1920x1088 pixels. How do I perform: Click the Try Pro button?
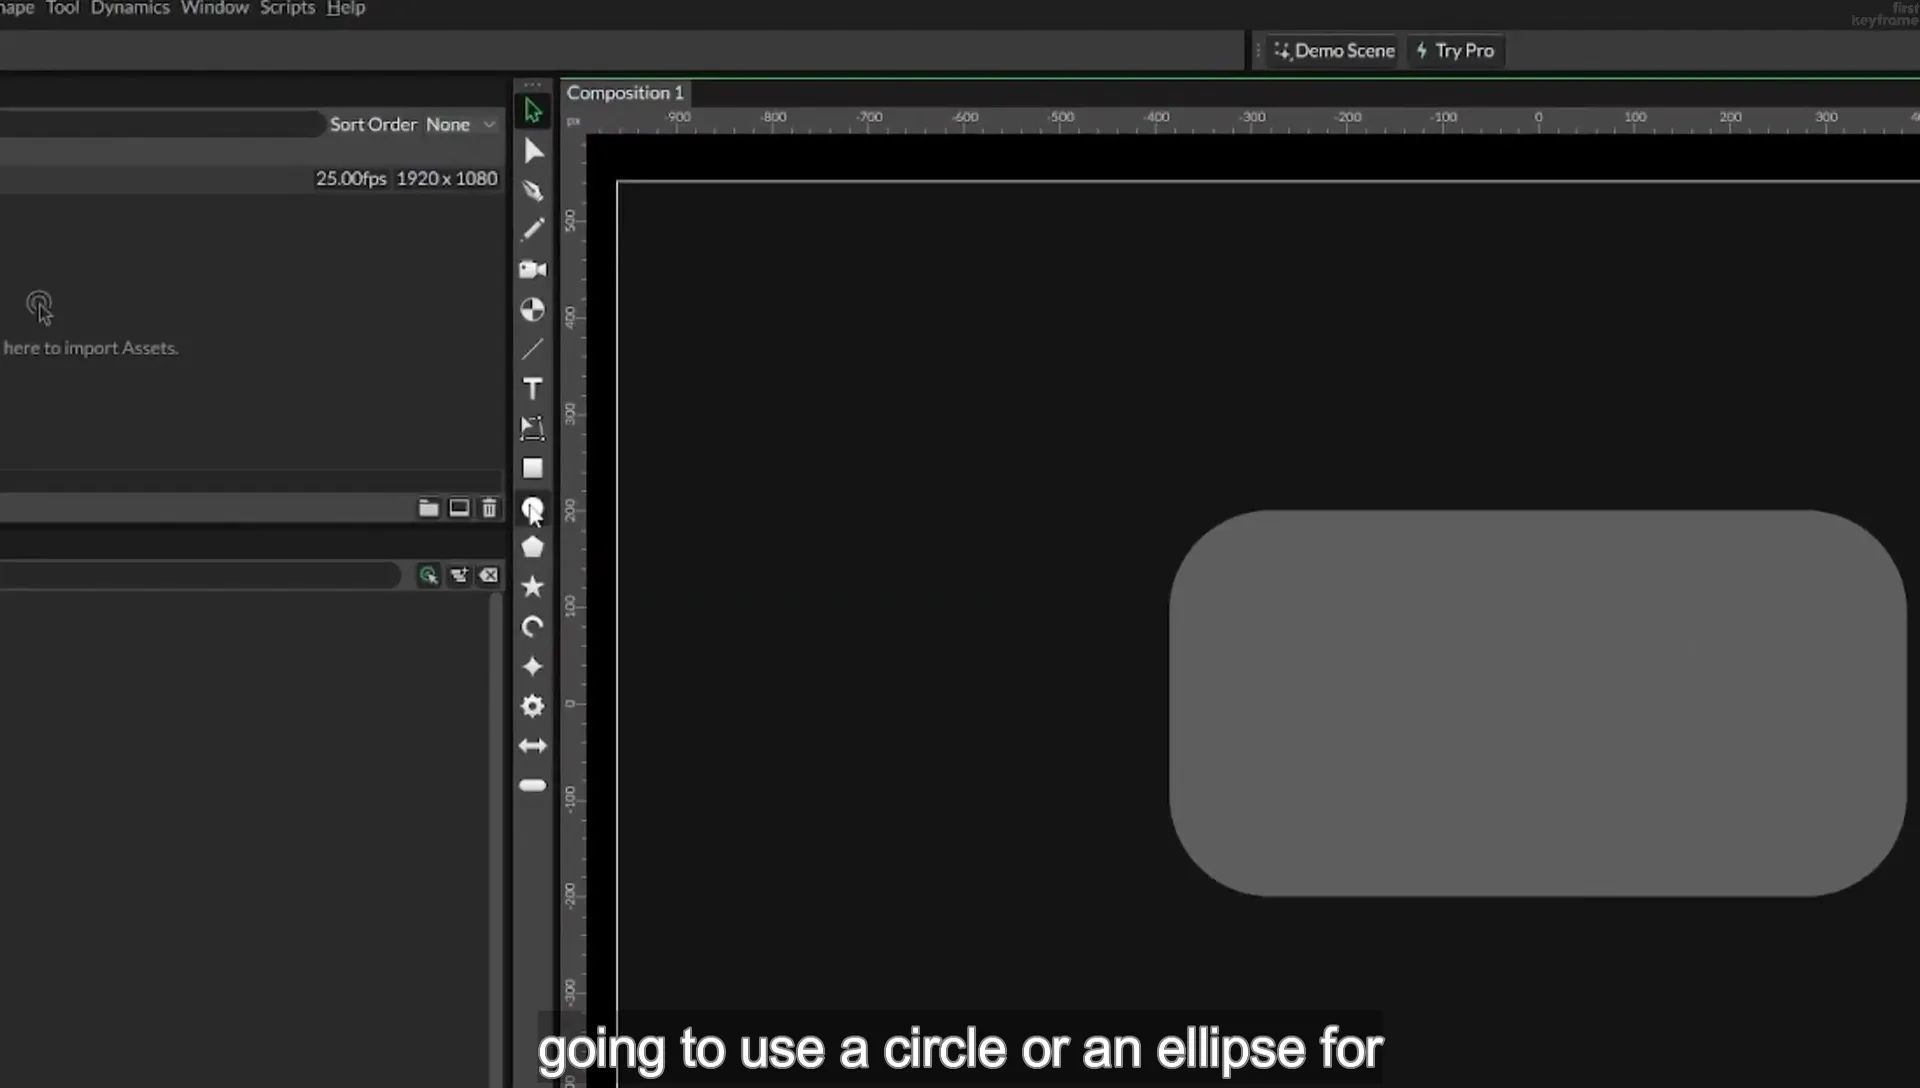pos(1455,51)
